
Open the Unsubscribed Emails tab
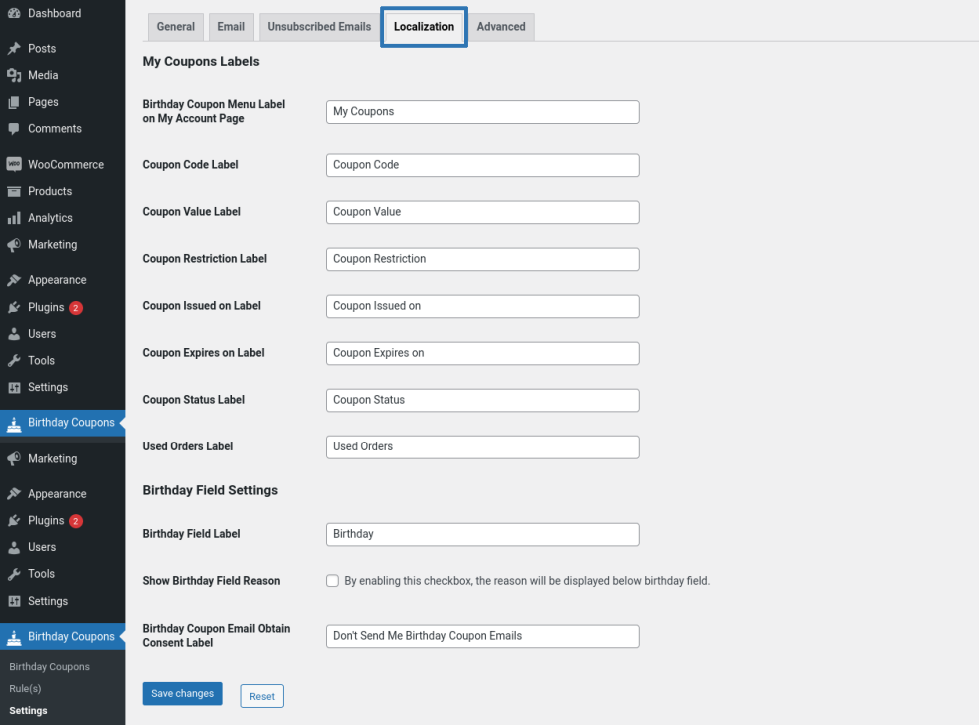click(x=319, y=27)
